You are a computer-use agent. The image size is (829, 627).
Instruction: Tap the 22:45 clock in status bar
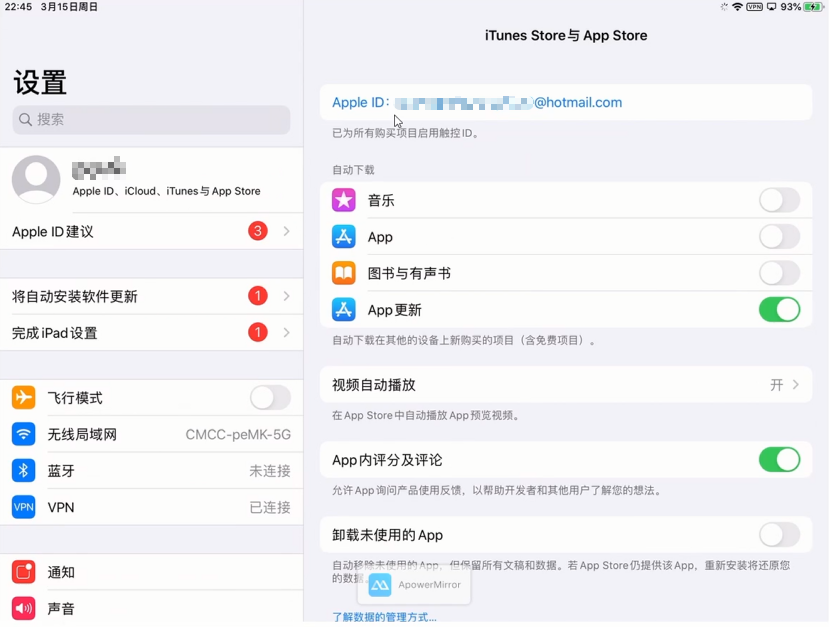click(x=19, y=7)
